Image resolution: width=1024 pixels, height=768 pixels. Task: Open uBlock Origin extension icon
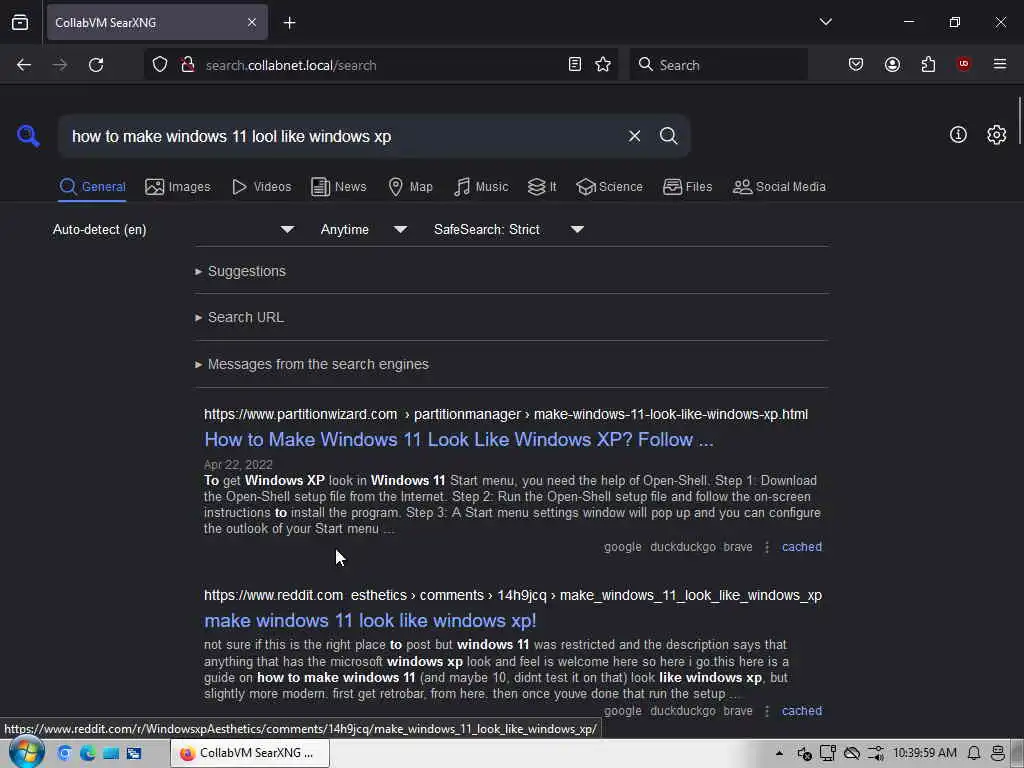963,64
